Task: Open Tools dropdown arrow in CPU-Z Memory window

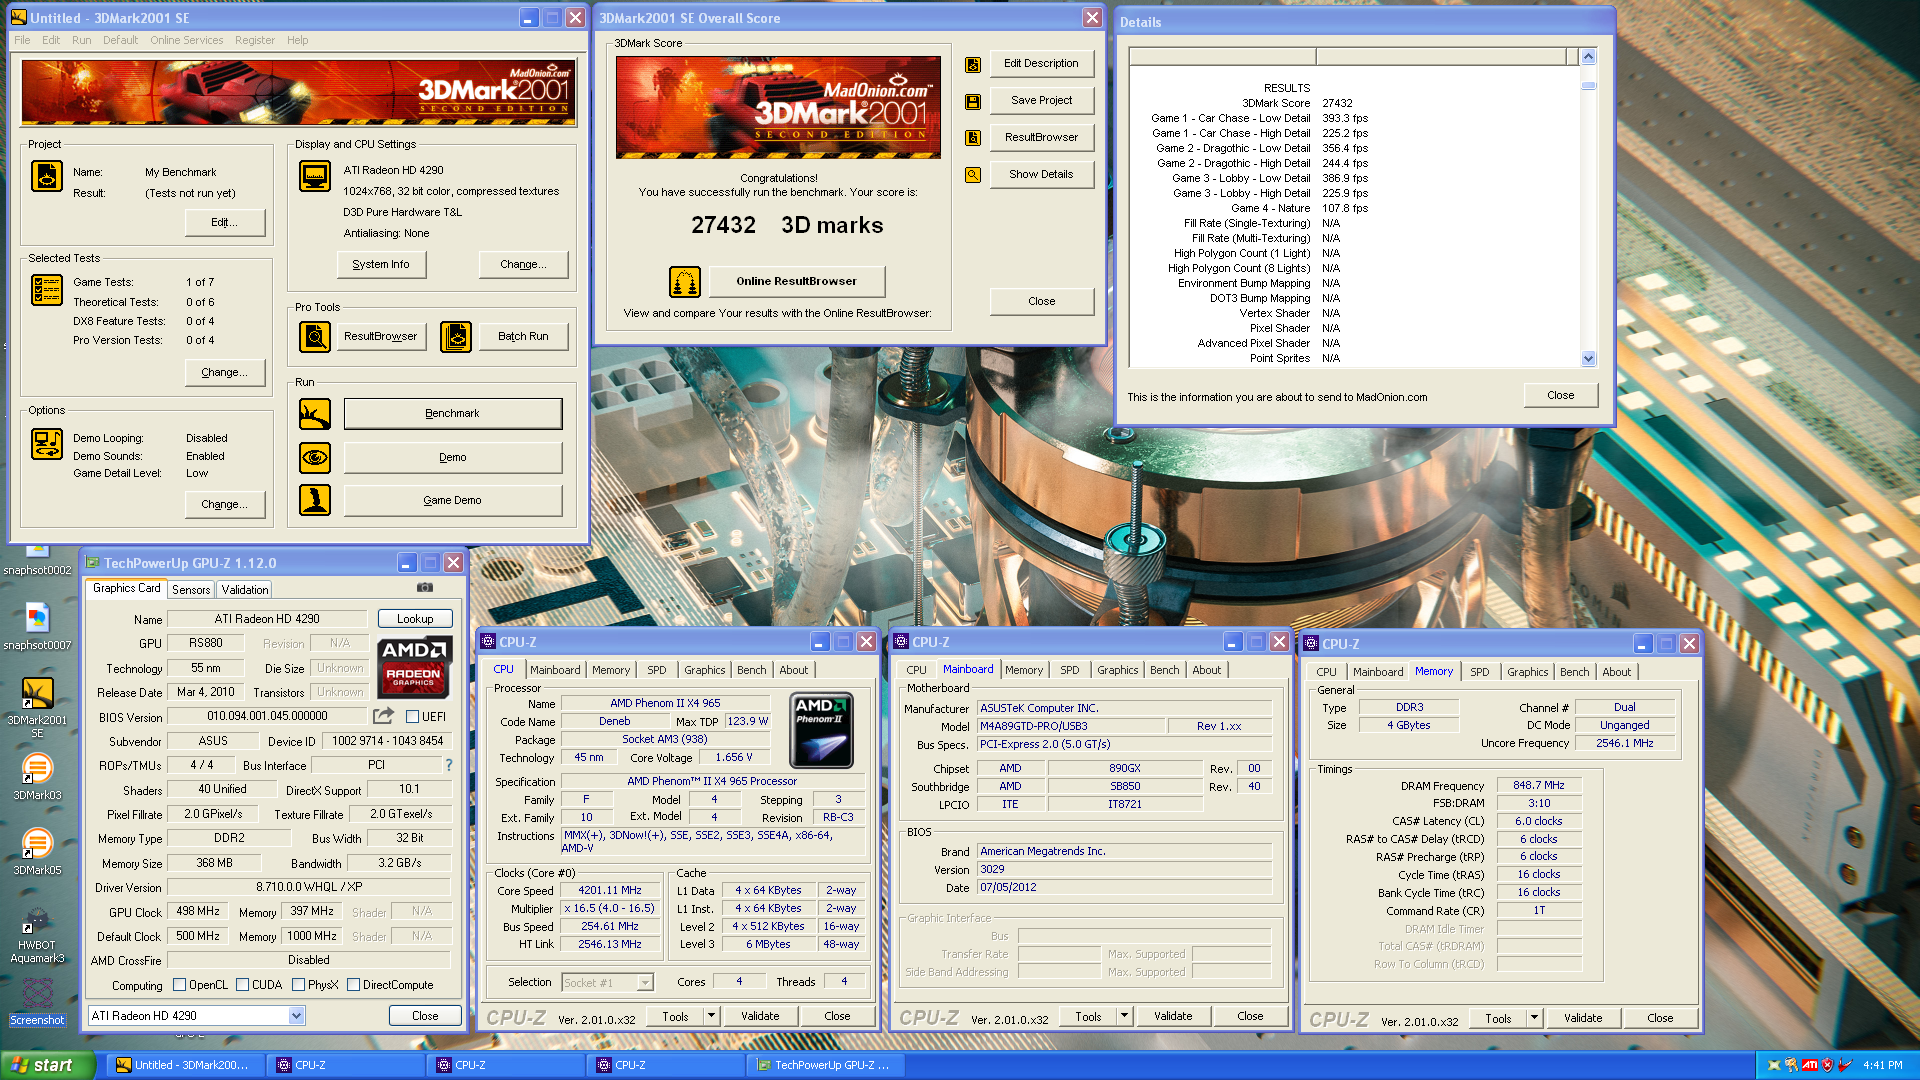Action: pyautogui.click(x=1534, y=1018)
